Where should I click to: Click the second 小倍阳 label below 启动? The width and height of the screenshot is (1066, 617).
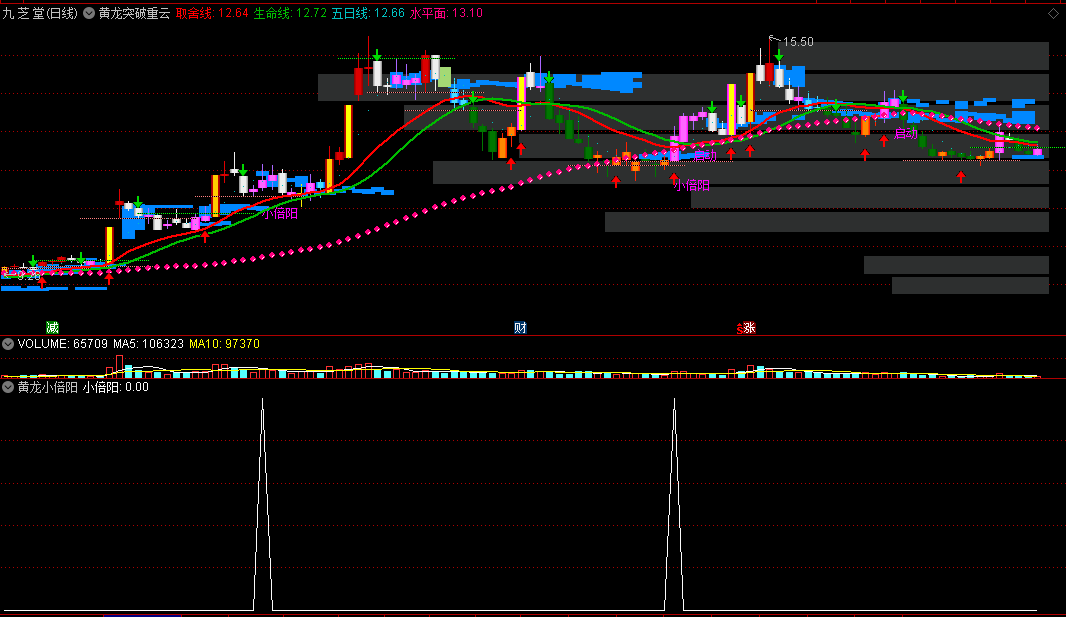pos(692,185)
